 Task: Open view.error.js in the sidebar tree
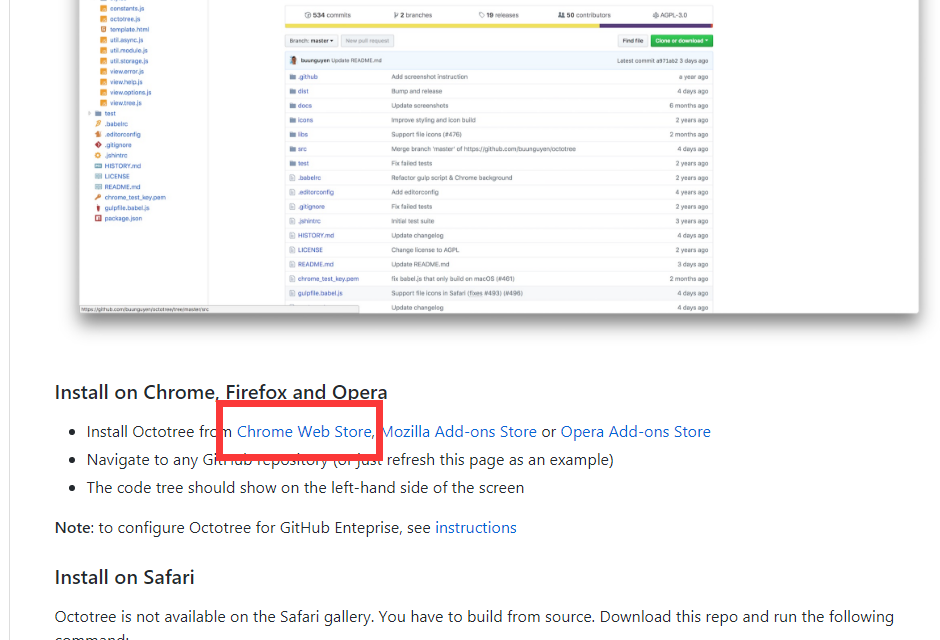coord(126,71)
